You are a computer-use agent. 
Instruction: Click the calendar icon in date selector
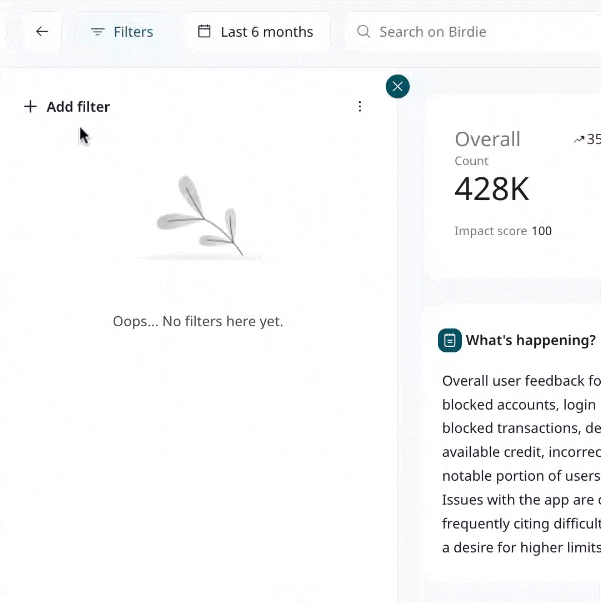[x=204, y=32]
